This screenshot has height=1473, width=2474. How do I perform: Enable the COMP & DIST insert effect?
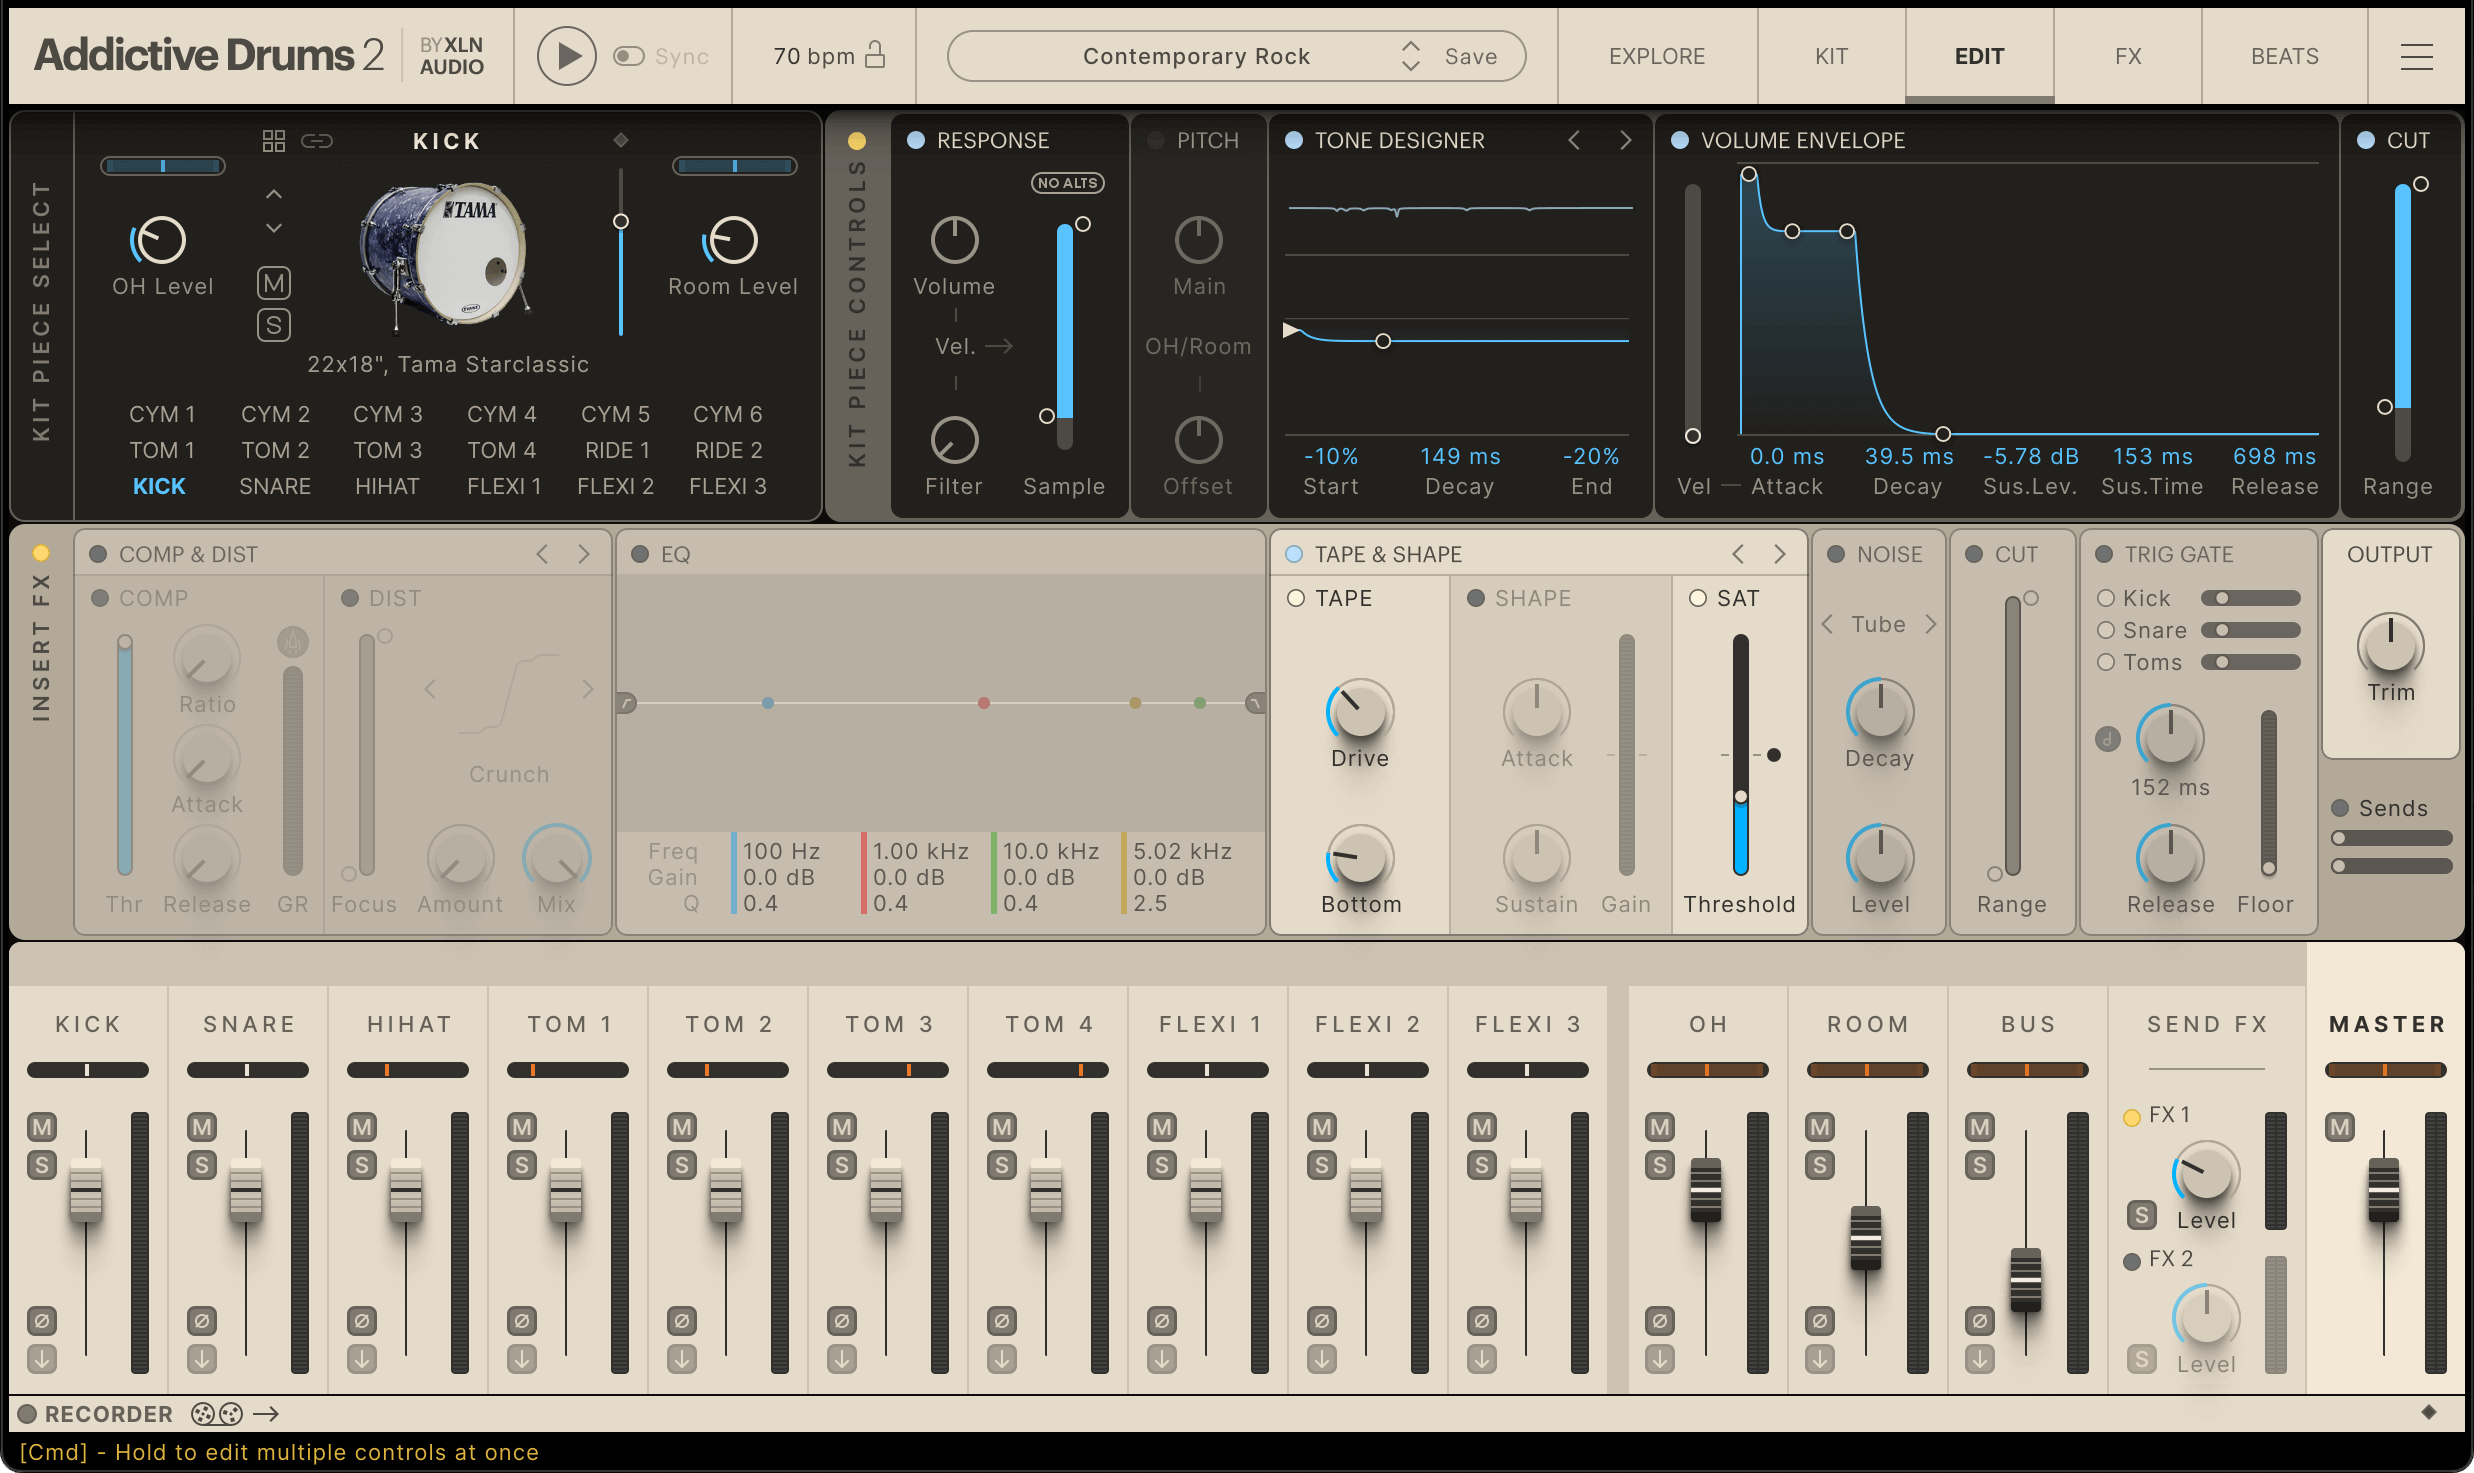(x=98, y=554)
